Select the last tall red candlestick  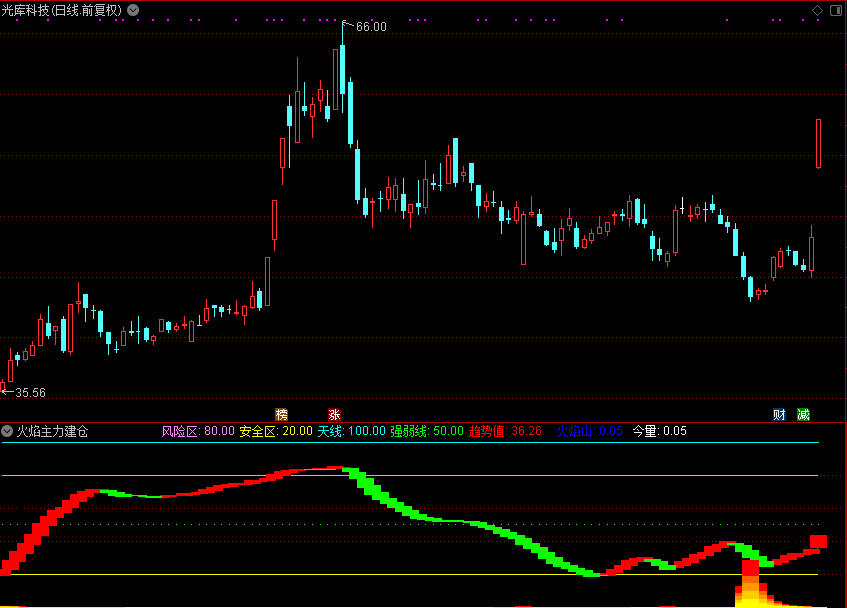[818, 144]
